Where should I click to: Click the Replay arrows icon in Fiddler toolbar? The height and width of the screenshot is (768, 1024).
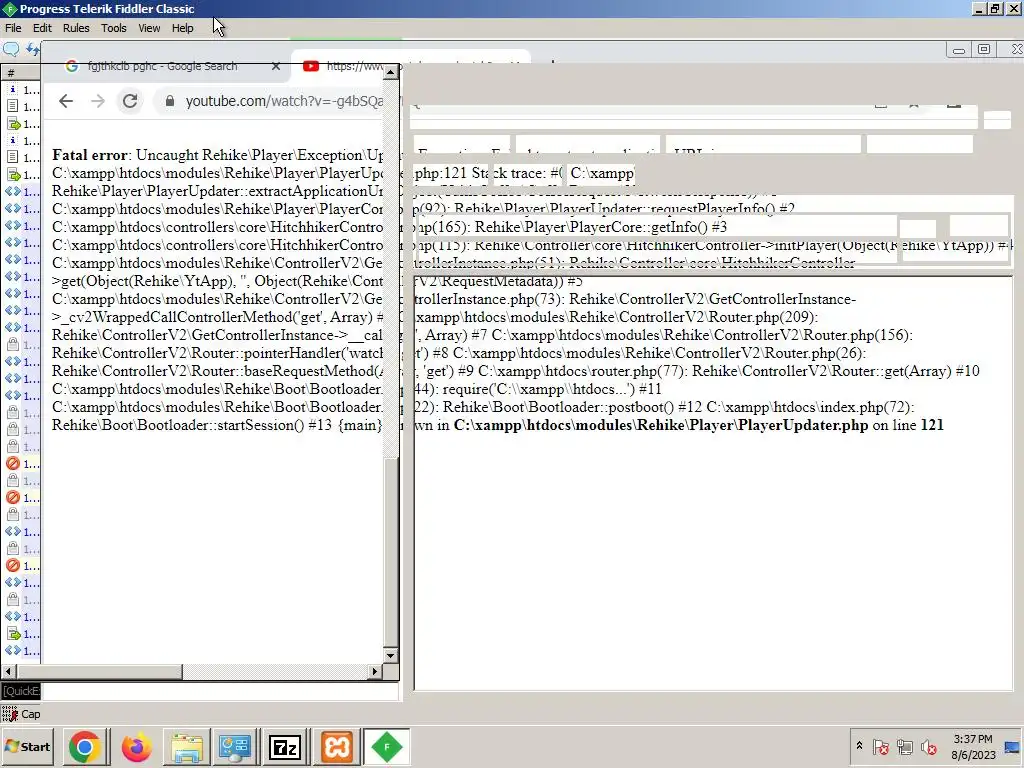[x=33, y=49]
